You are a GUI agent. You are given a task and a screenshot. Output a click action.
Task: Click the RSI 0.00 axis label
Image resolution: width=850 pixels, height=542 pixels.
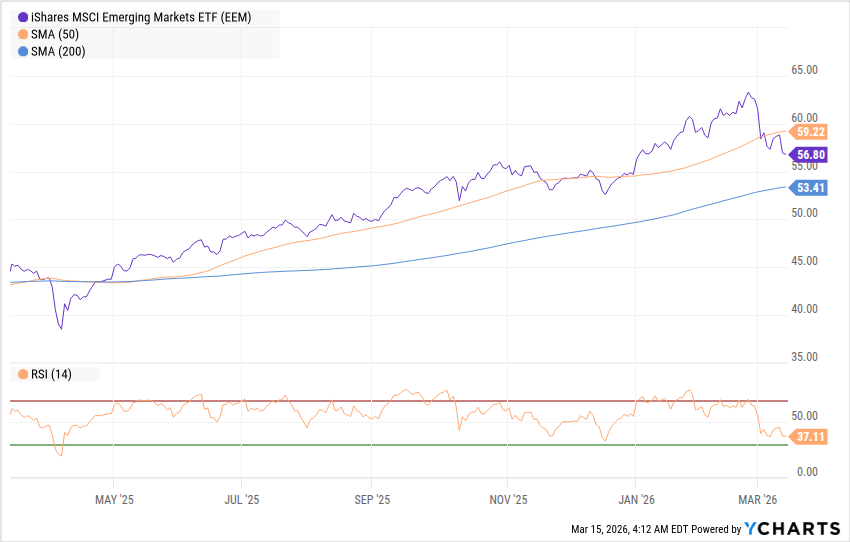(x=807, y=472)
